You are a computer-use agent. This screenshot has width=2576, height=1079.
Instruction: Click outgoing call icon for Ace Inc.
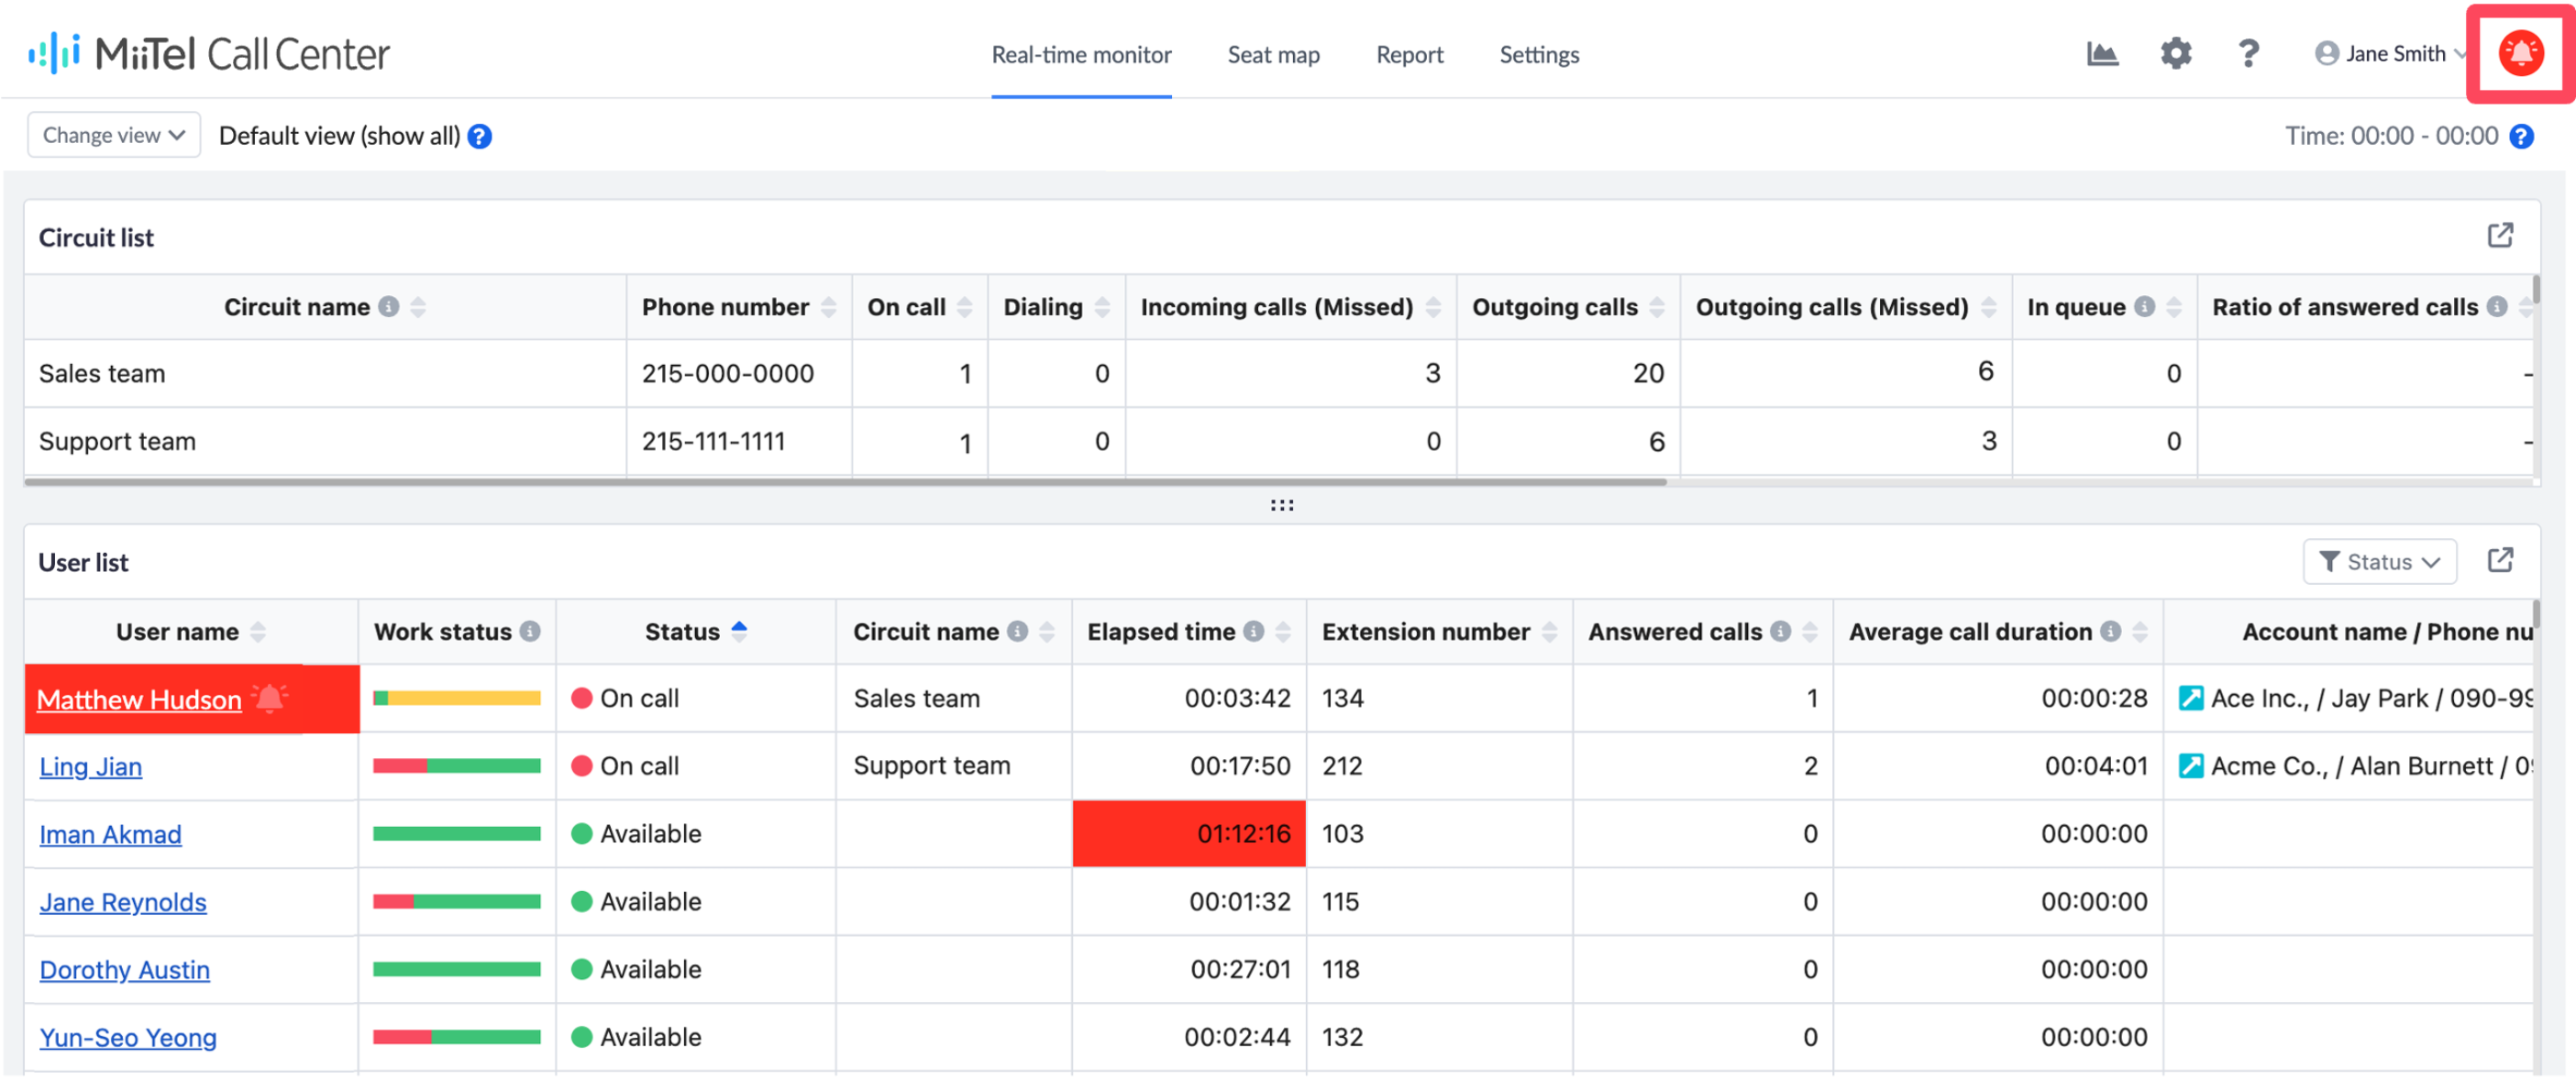[x=2190, y=698]
